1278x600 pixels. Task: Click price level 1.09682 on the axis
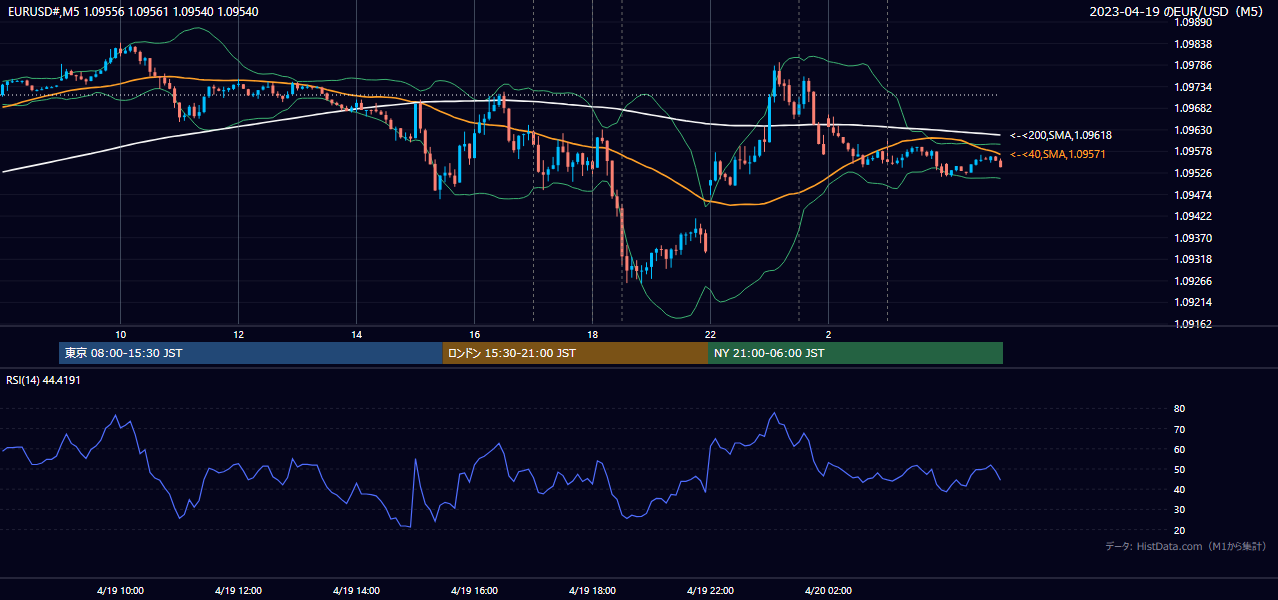[x=1192, y=108]
